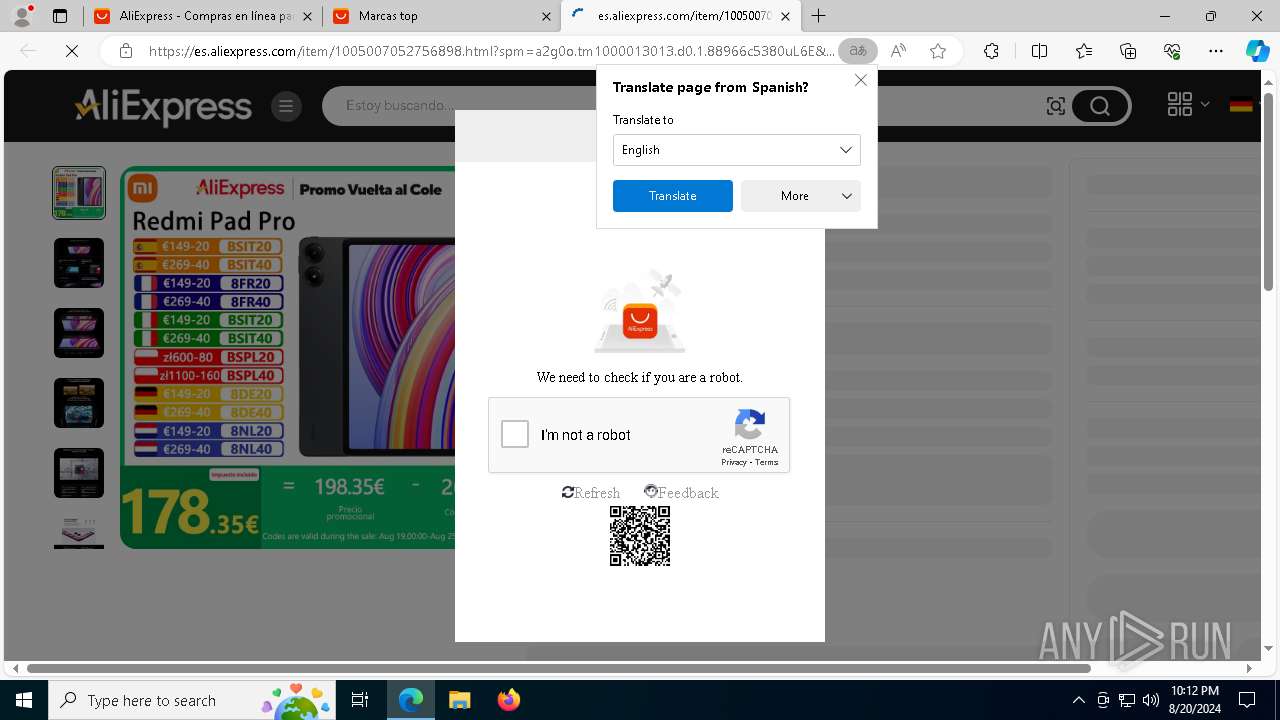Open the Favorites list icon
This screenshot has height=720, width=1280.
point(1084,51)
